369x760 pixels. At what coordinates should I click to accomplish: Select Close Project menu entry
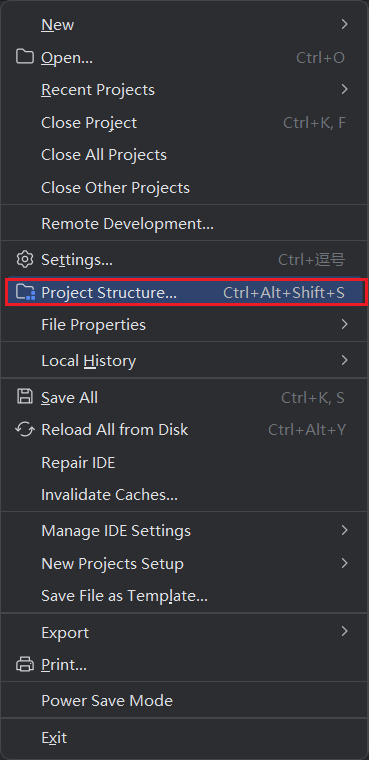[x=184, y=123]
